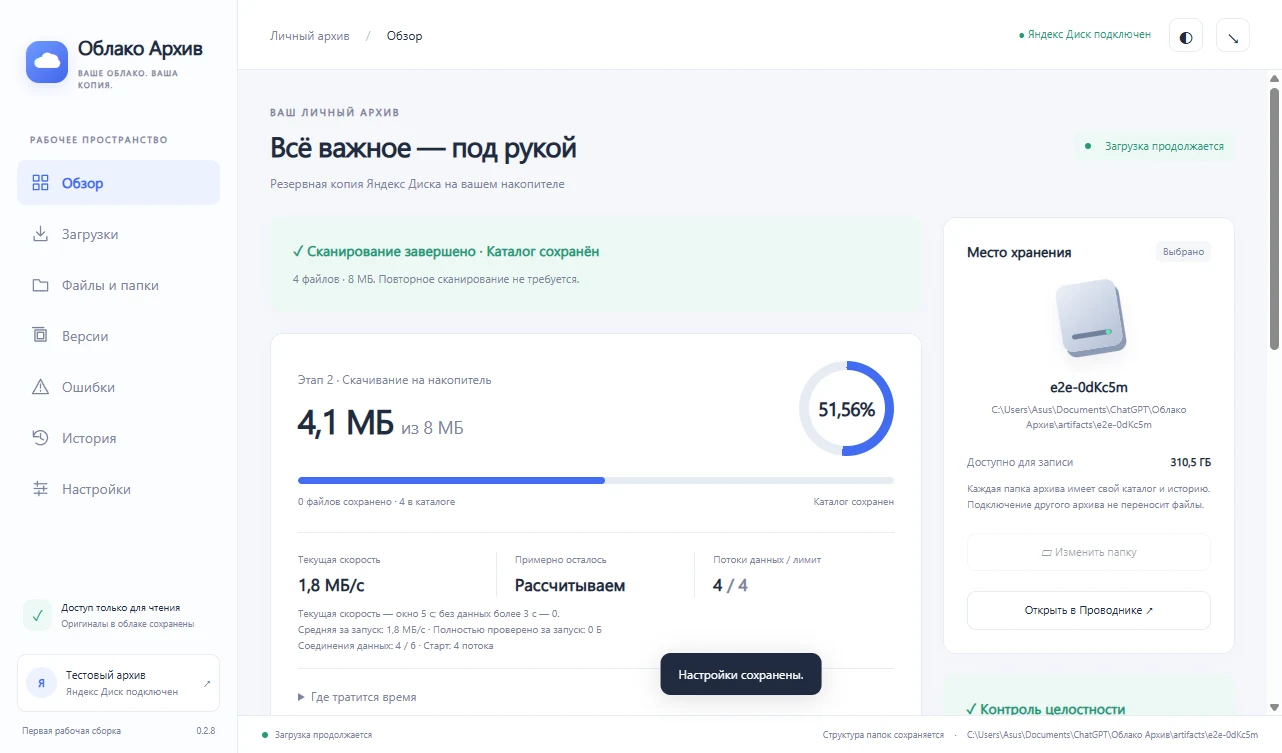Open Настройки from the sidebar
Viewport: 1282px width, 753px height.
pos(119,489)
